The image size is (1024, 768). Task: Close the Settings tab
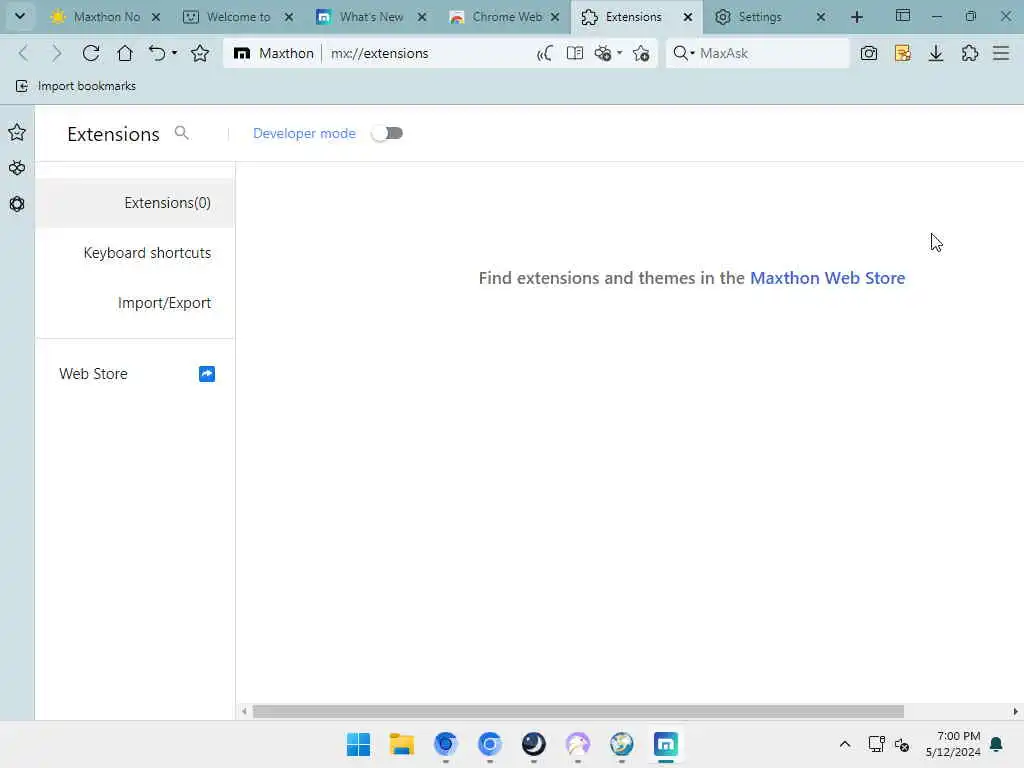pos(821,17)
